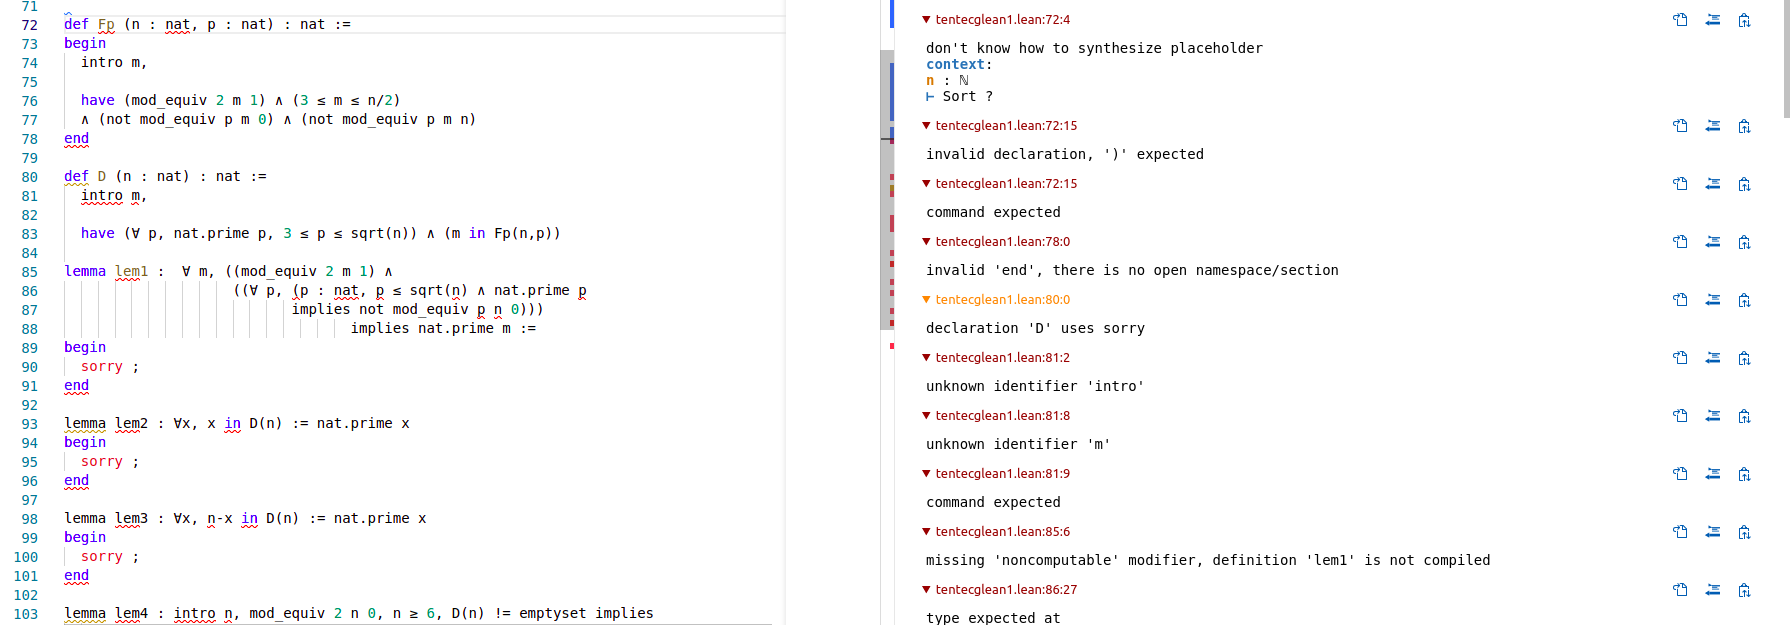The image size is (1790, 625).
Task: Copy 78:0 'invalid end' message to clipboard
Action: 1744,242
